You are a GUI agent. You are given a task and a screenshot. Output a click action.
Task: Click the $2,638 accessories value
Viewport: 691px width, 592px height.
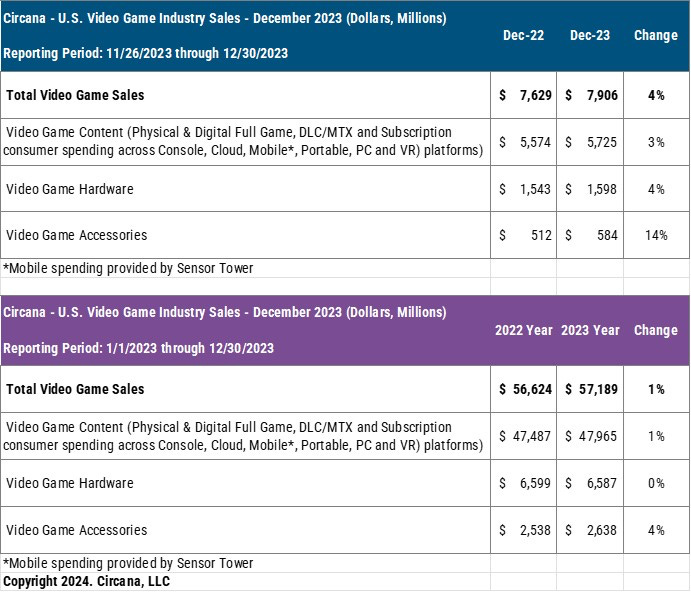(590, 530)
